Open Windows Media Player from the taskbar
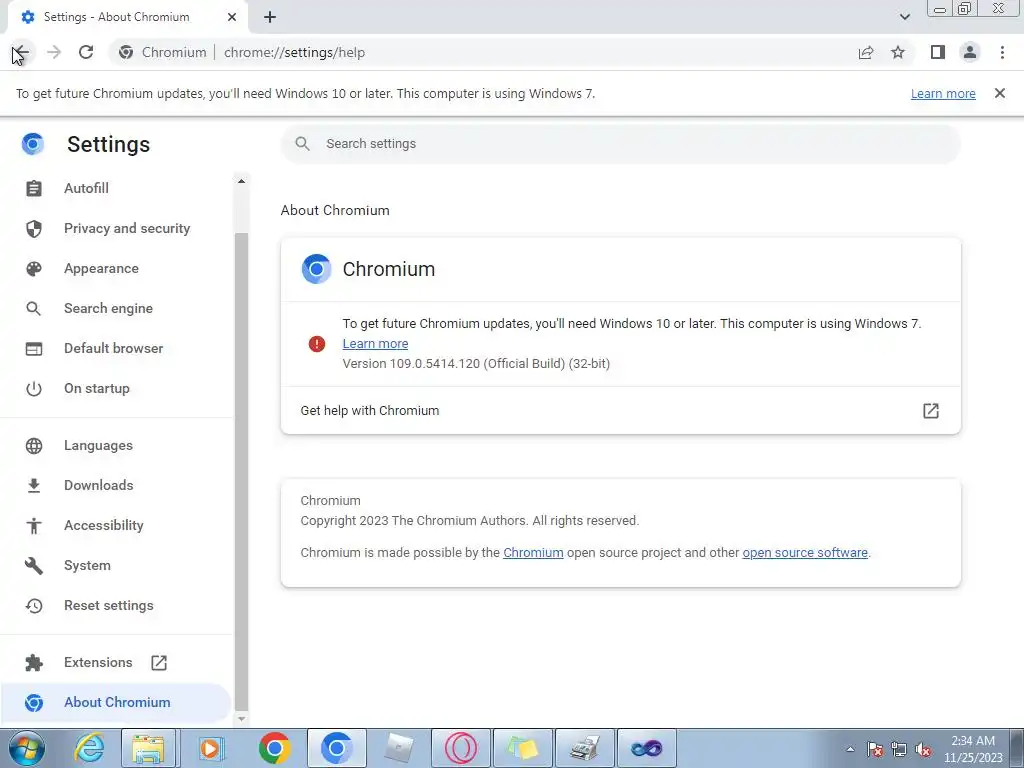 [x=211, y=748]
